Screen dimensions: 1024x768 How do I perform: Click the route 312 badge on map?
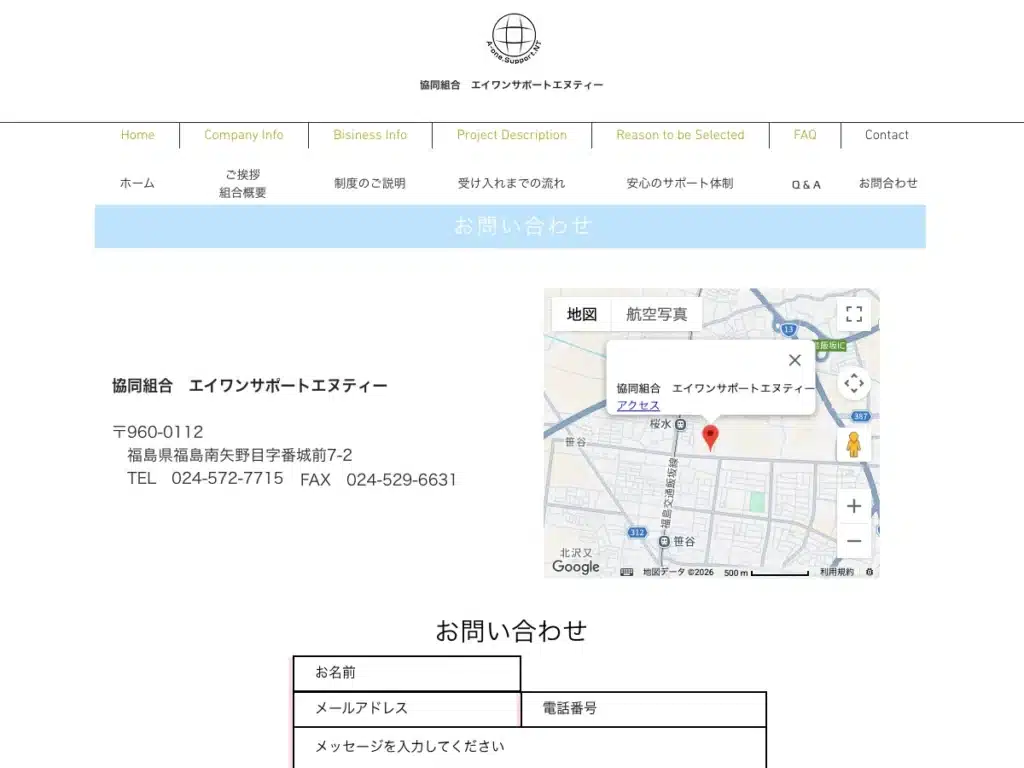point(637,532)
